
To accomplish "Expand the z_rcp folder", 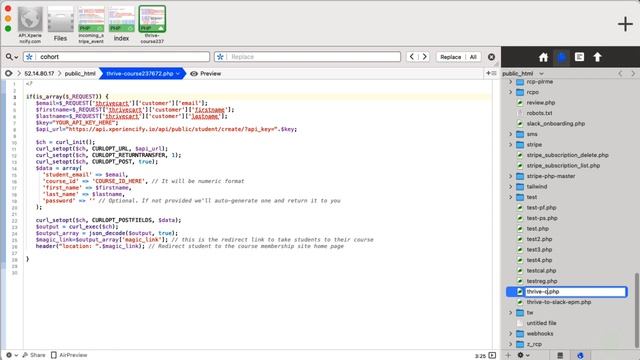I will [x=510, y=344].
